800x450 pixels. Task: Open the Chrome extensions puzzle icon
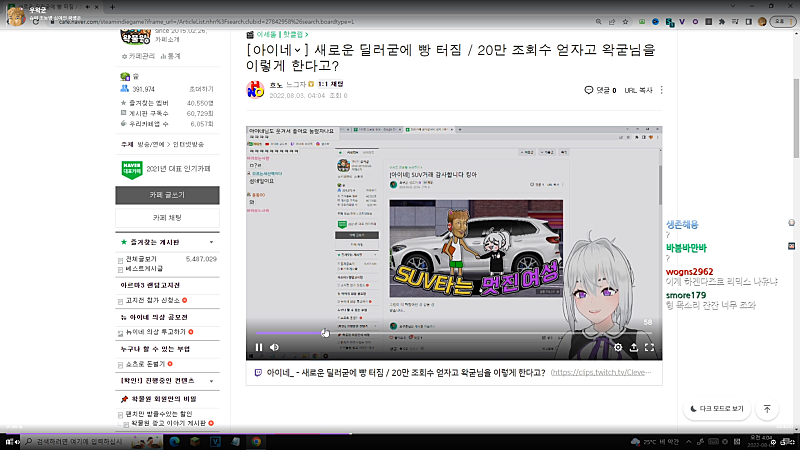[x=721, y=22]
